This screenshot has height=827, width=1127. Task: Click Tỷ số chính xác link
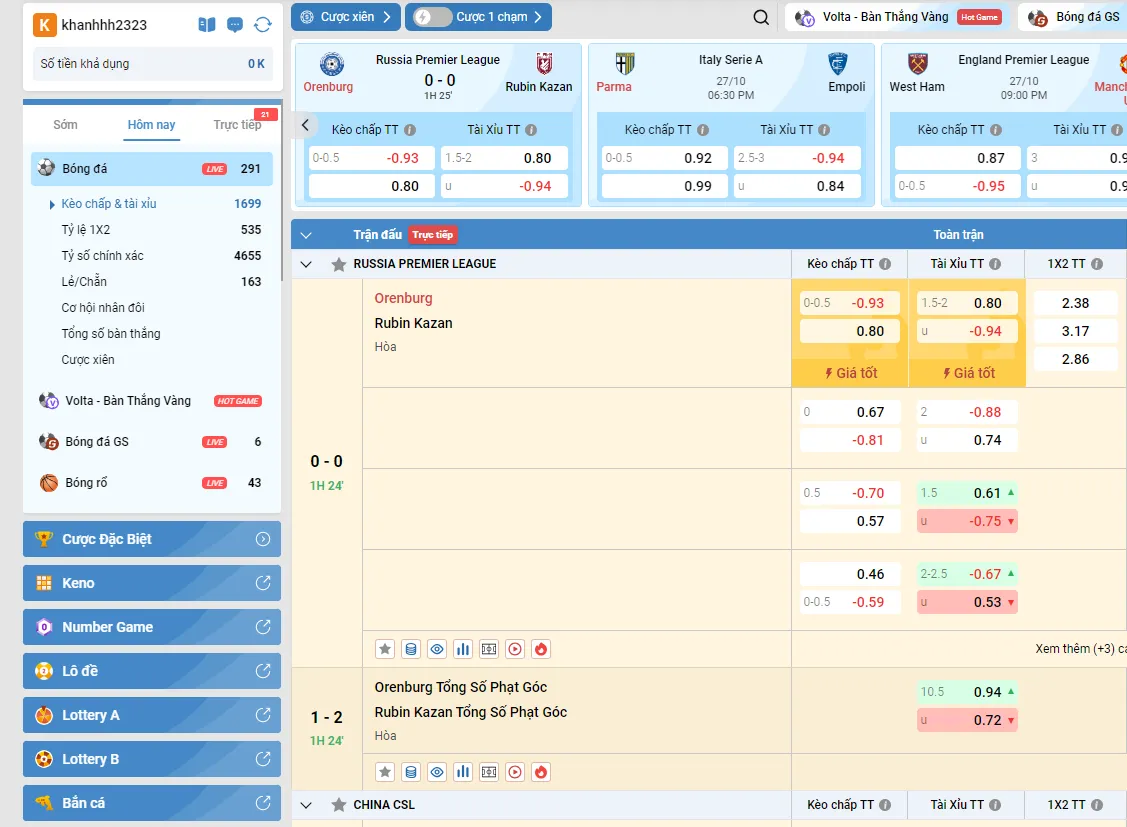click(x=102, y=256)
